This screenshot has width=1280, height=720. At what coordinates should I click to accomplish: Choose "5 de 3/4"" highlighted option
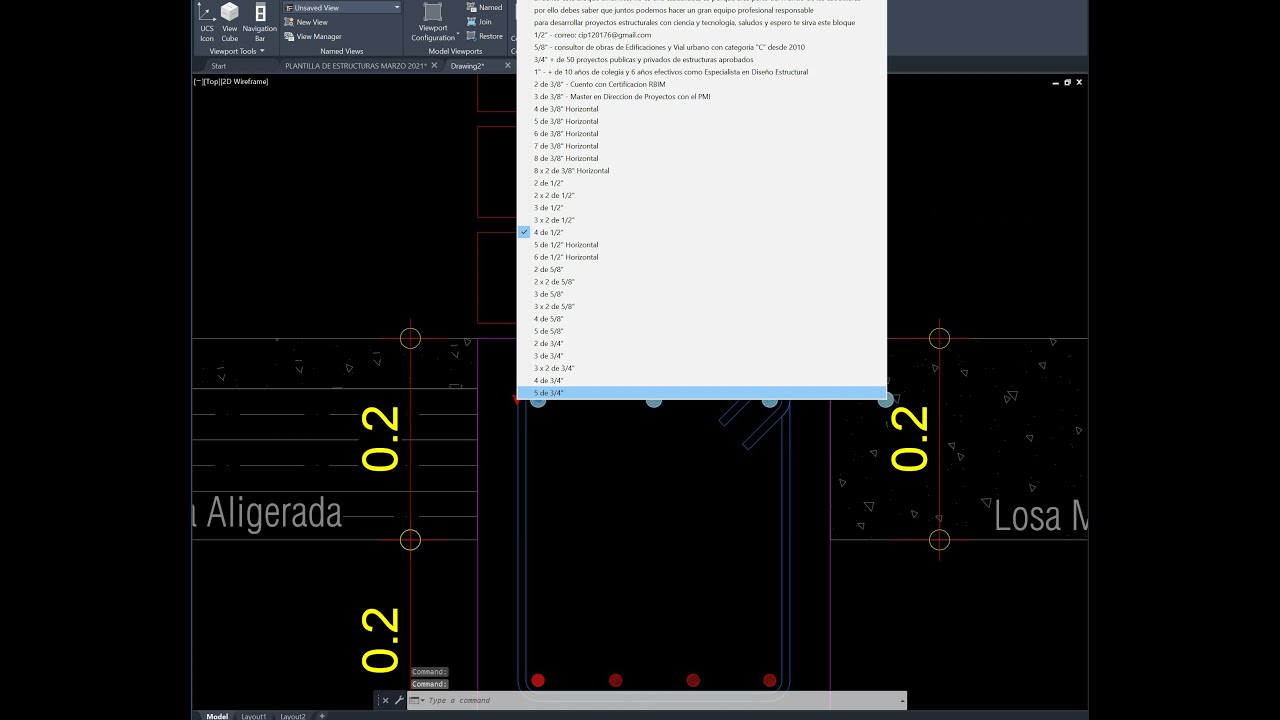coord(701,393)
